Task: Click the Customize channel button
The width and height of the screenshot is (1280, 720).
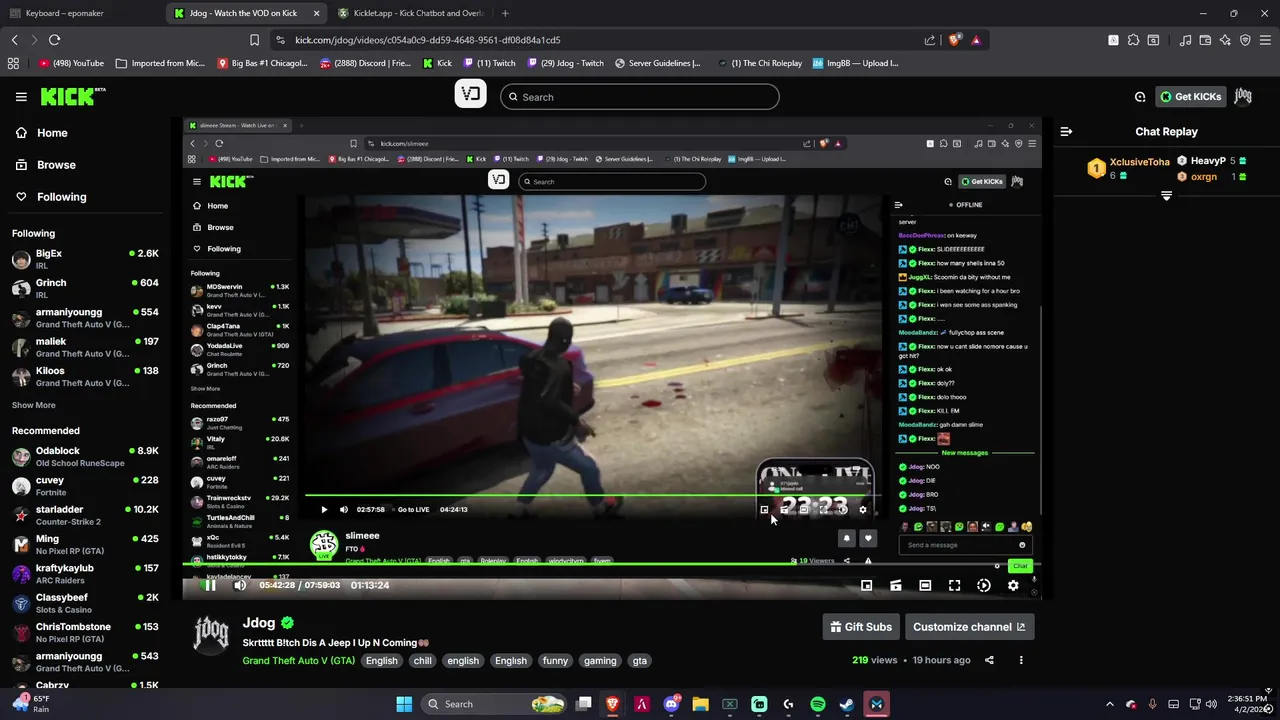Action: pos(969,627)
